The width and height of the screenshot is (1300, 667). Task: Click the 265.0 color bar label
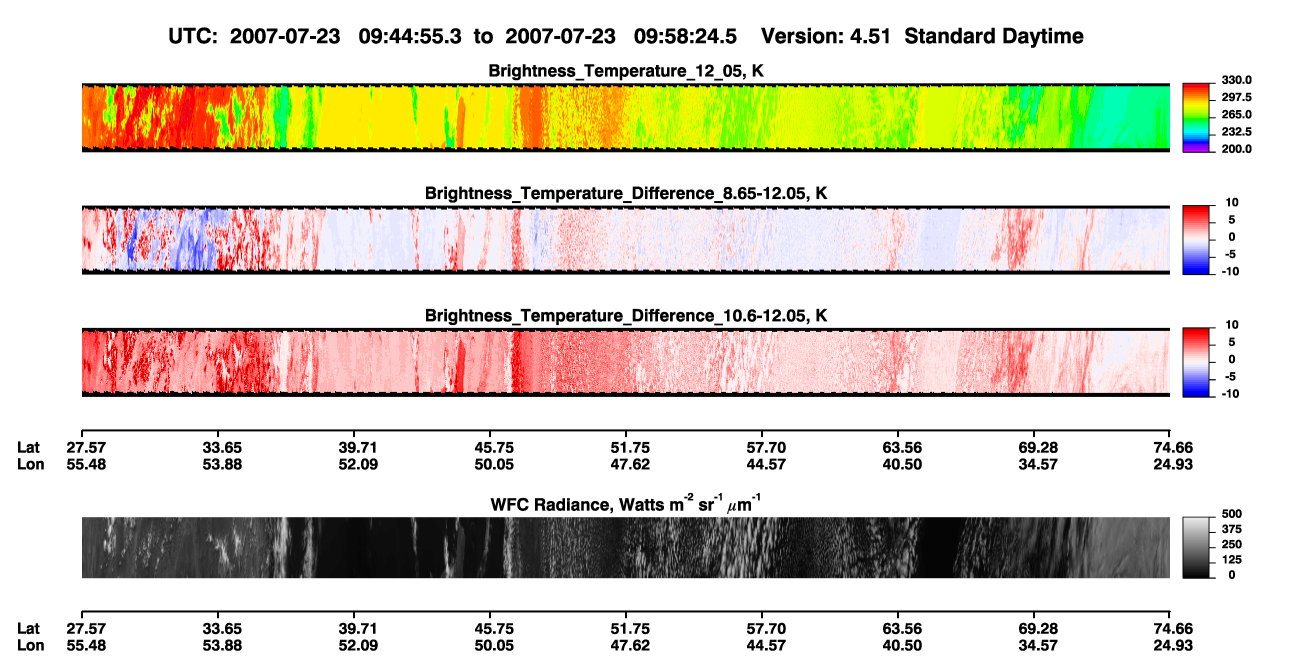coord(1237,115)
